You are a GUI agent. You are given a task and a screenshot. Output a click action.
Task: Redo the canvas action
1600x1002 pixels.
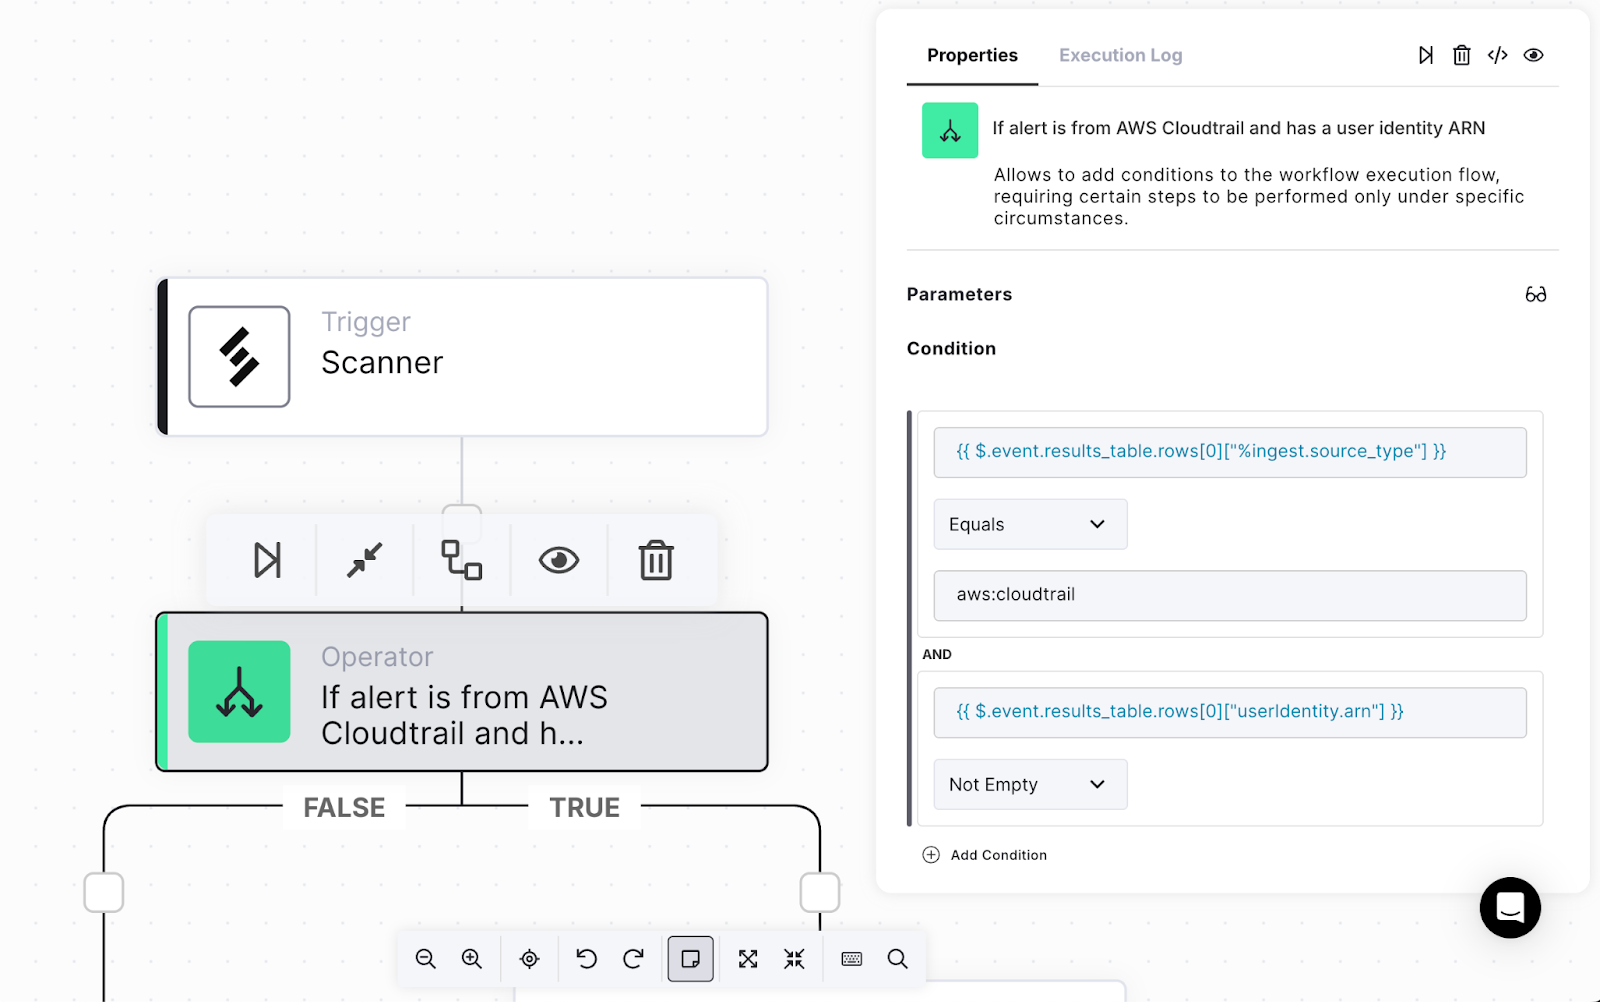point(633,959)
